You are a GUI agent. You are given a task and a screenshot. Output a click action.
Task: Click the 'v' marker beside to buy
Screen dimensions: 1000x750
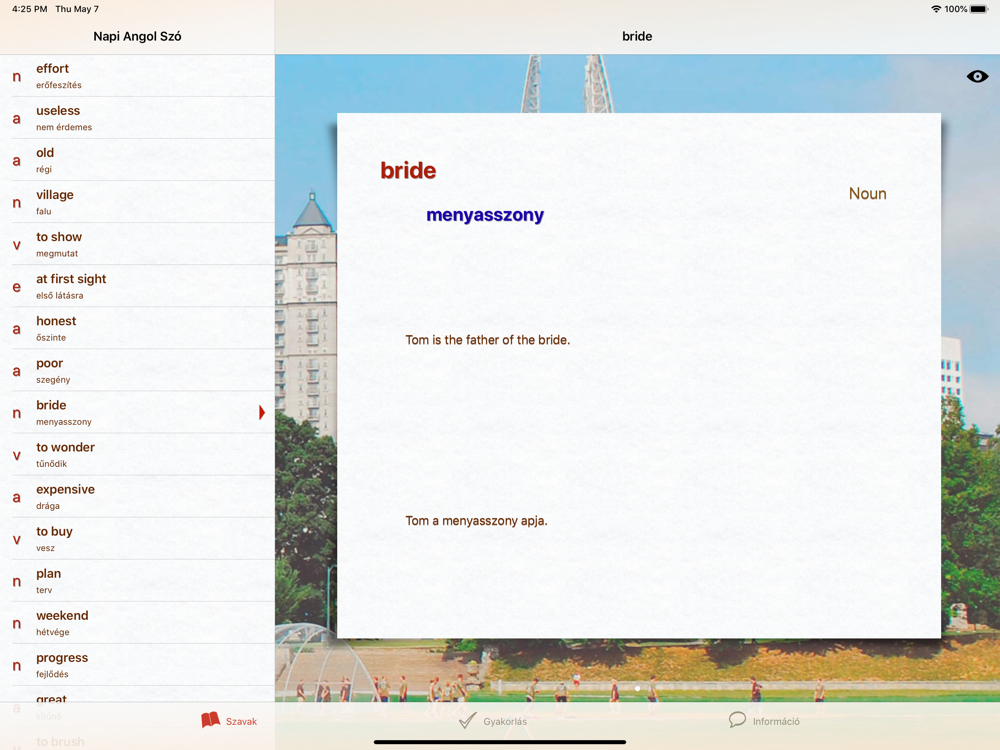tap(17, 540)
